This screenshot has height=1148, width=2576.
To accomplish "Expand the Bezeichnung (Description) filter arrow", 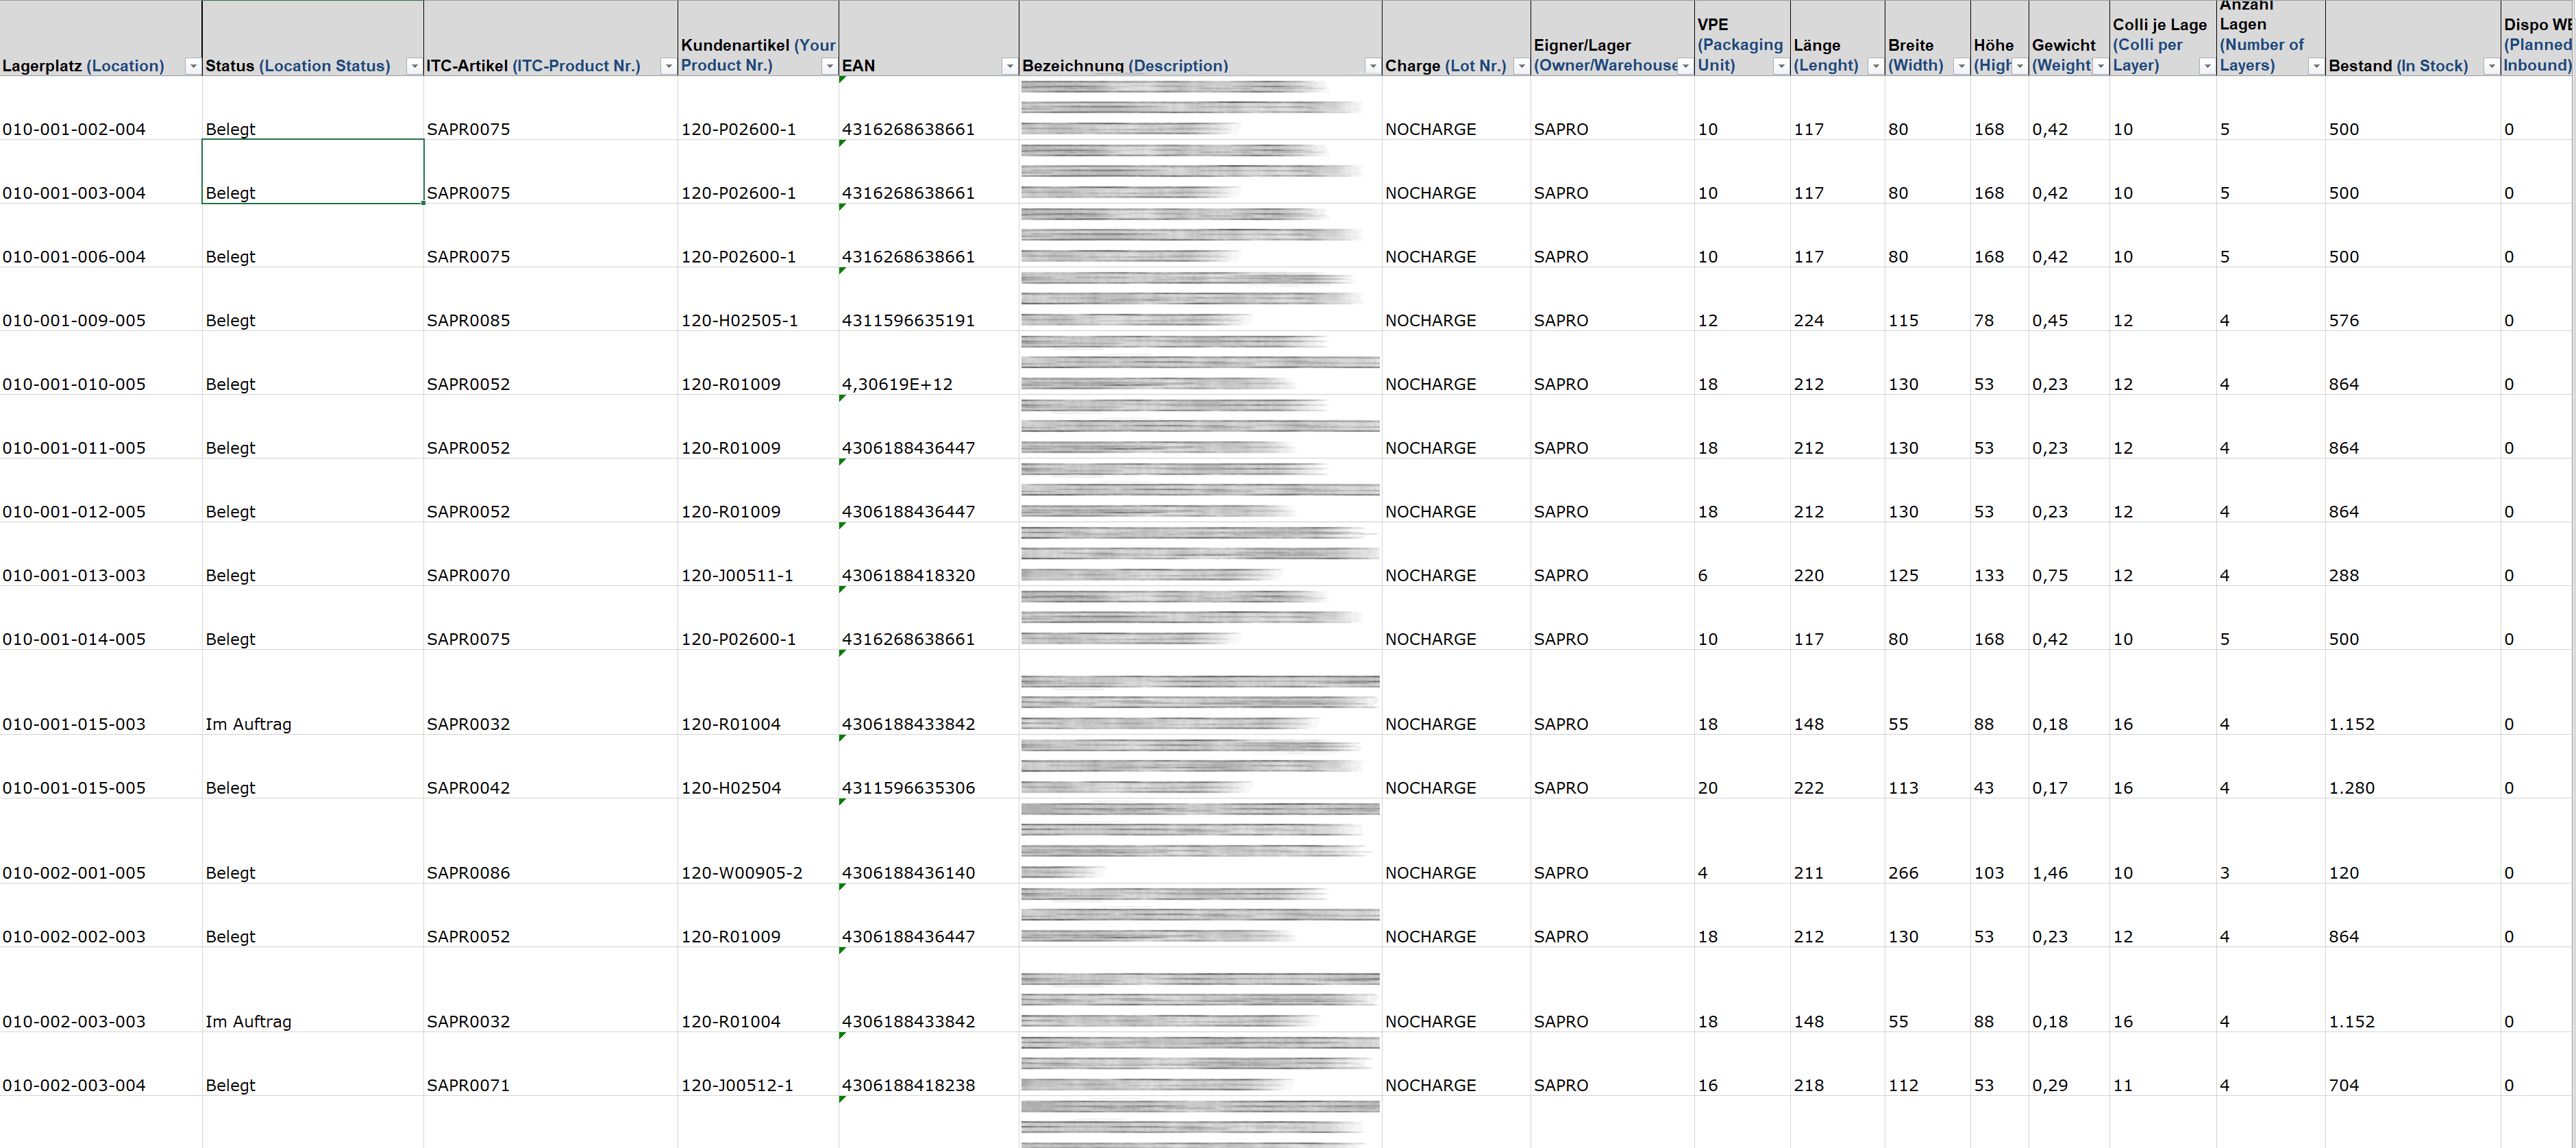I will 1372,66.
